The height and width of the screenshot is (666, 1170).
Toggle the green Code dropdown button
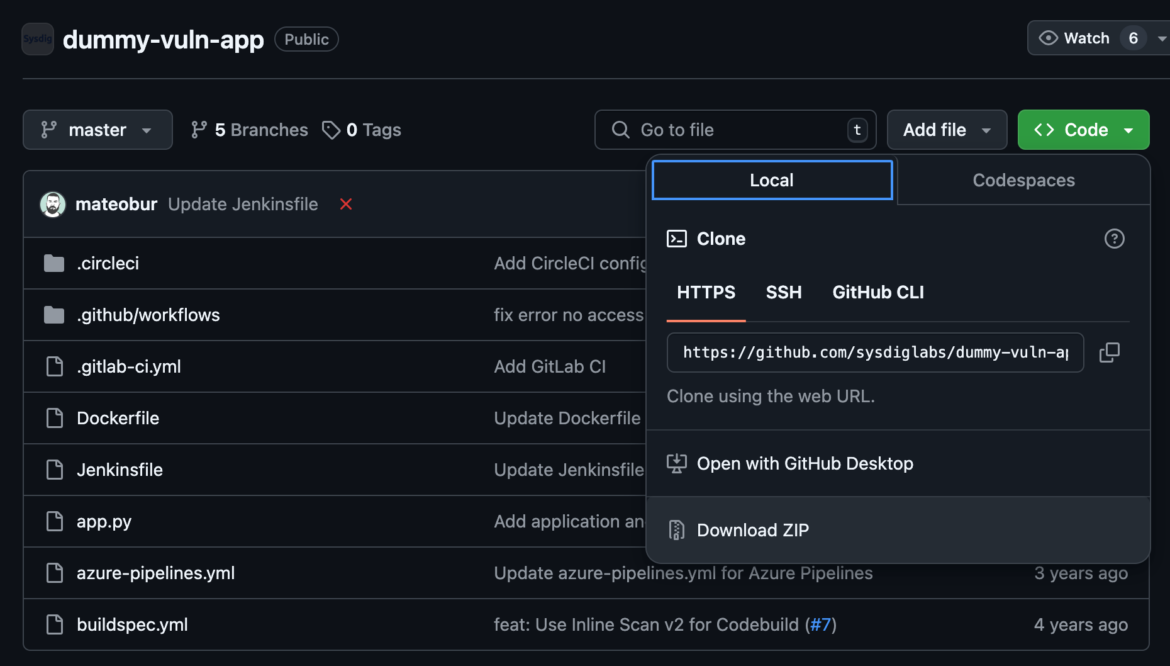pos(1083,130)
